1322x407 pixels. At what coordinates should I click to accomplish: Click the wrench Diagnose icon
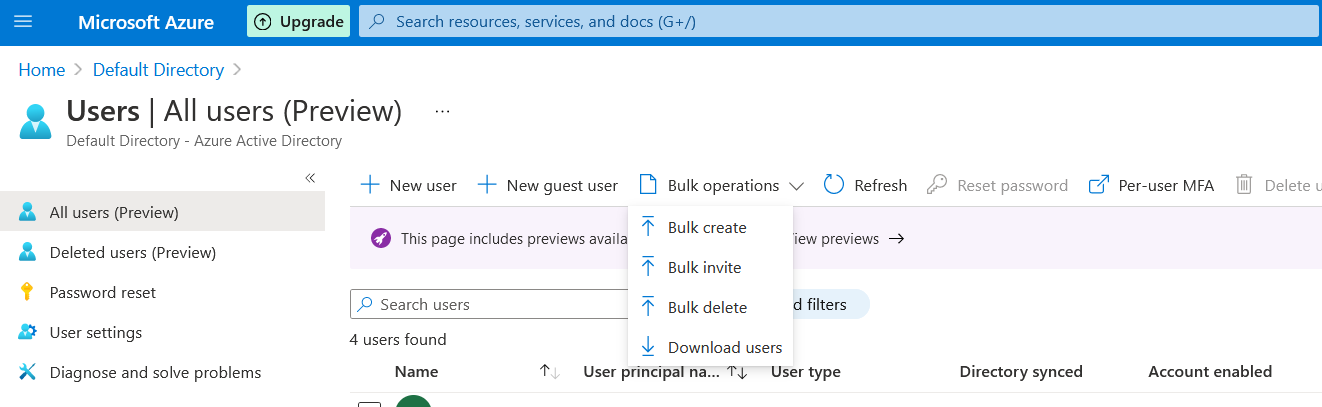pyautogui.click(x=28, y=372)
